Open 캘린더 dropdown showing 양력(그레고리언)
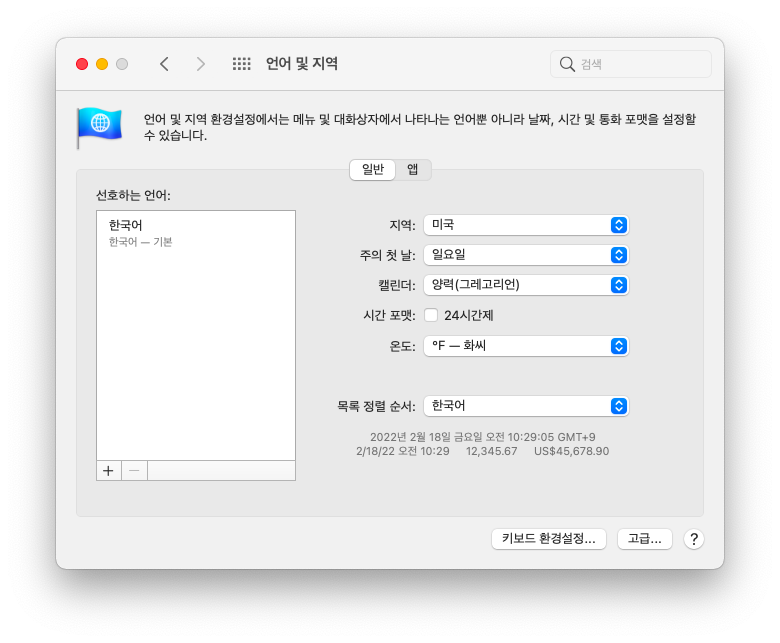780x643 pixels. pos(526,285)
